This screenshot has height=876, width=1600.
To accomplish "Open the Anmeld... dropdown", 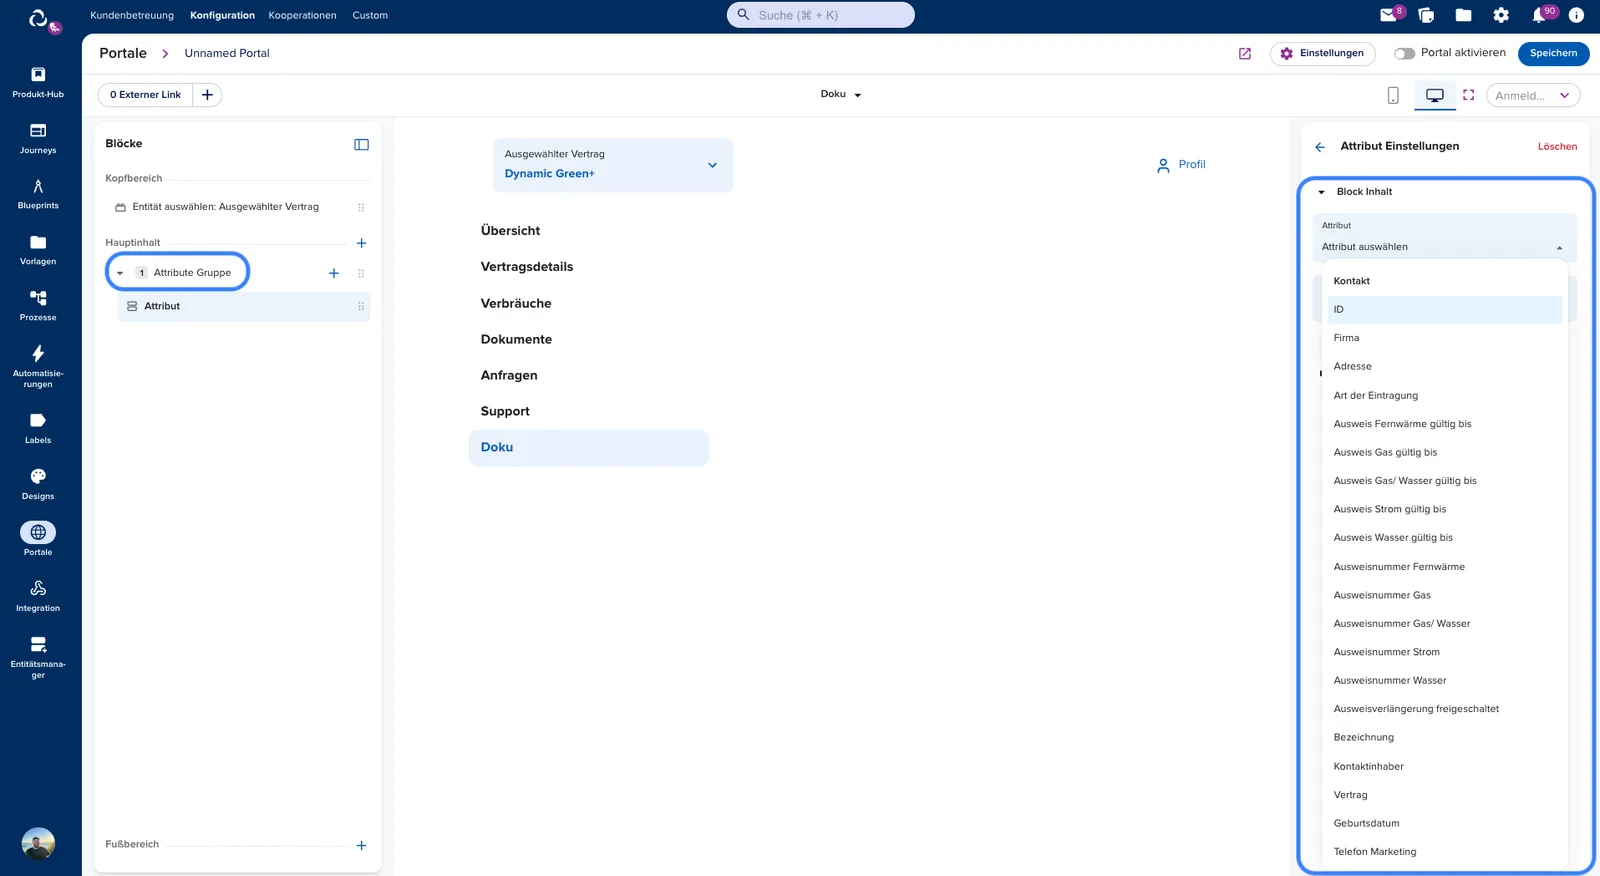I will point(1533,95).
